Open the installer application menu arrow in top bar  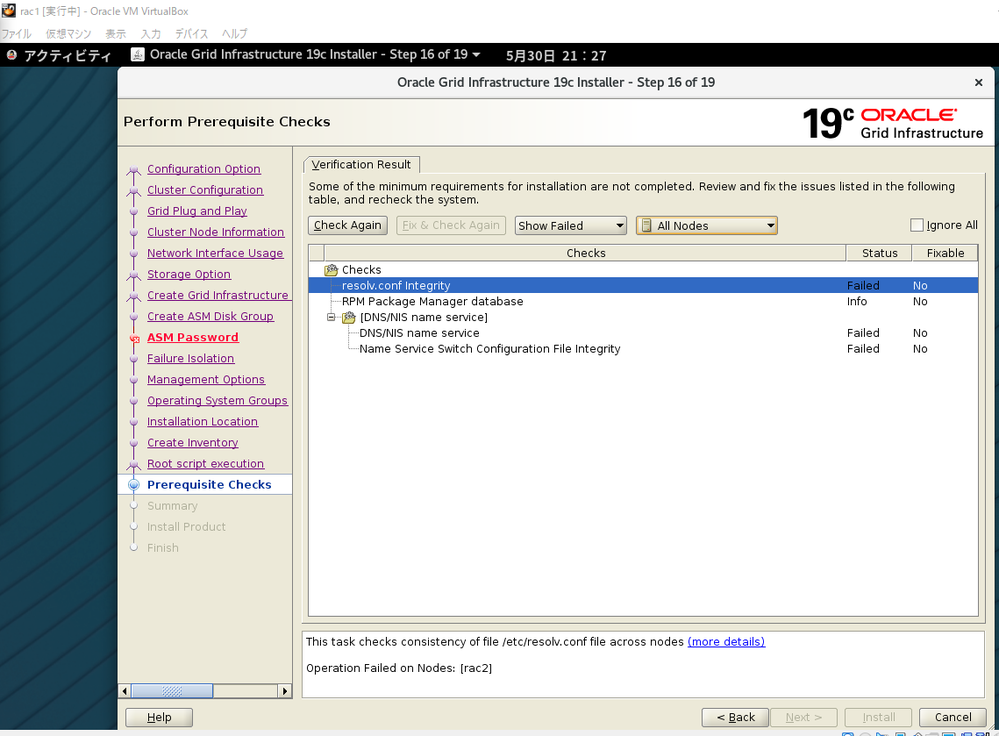(x=476, y=55)
